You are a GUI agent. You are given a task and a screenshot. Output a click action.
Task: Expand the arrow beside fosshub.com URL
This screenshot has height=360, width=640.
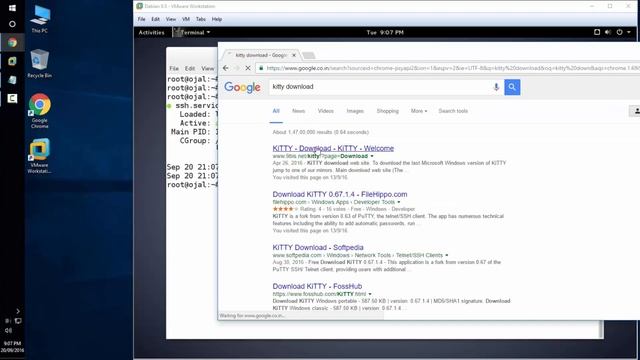coord(370,294)
